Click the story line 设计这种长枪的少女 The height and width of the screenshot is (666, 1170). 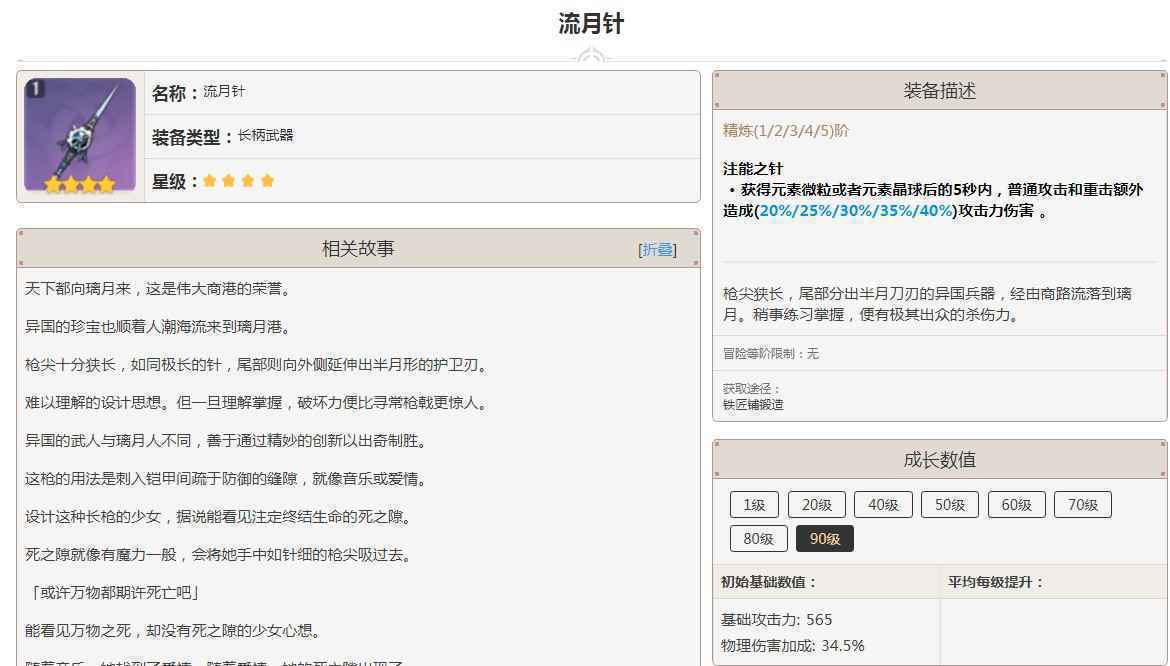coord(219,517)
